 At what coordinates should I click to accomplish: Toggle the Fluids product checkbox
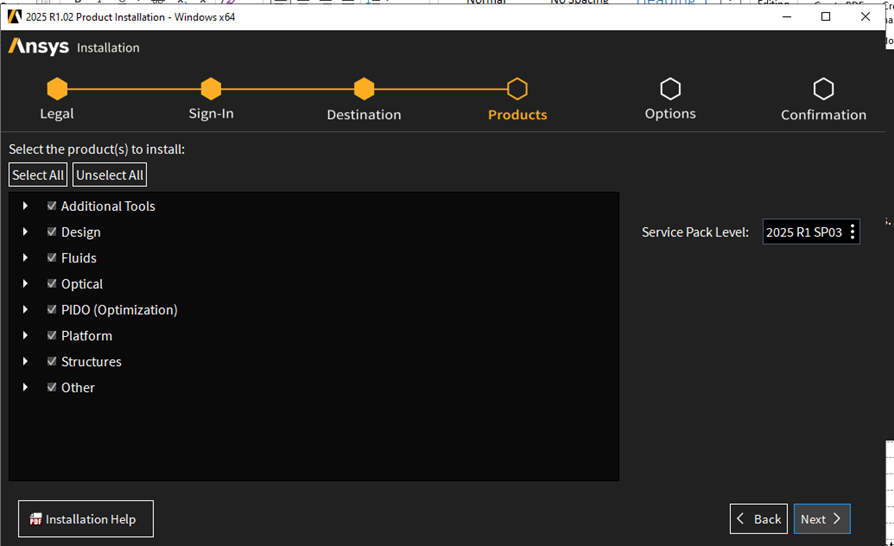[x=52, y=258]
